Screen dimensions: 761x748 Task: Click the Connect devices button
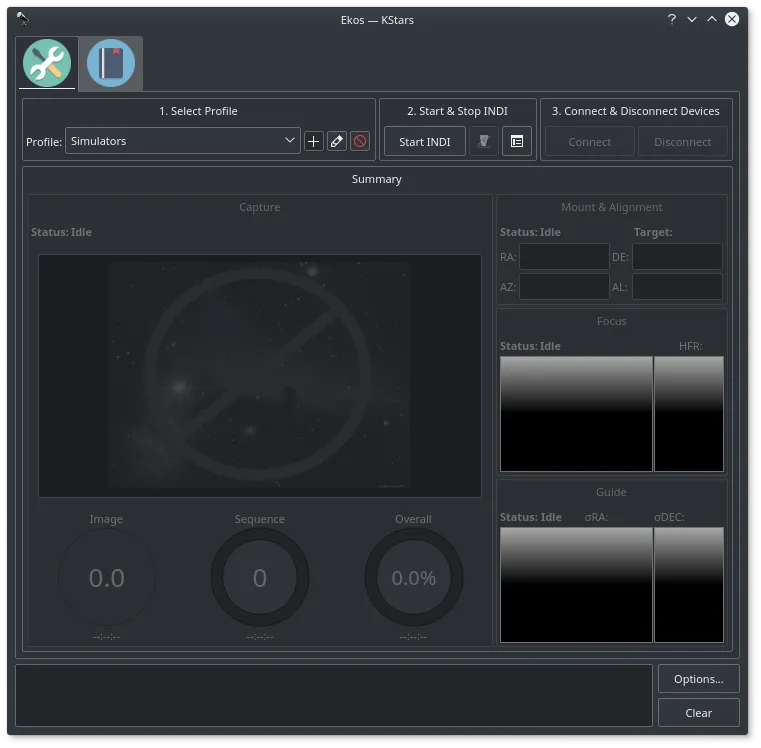589,141
